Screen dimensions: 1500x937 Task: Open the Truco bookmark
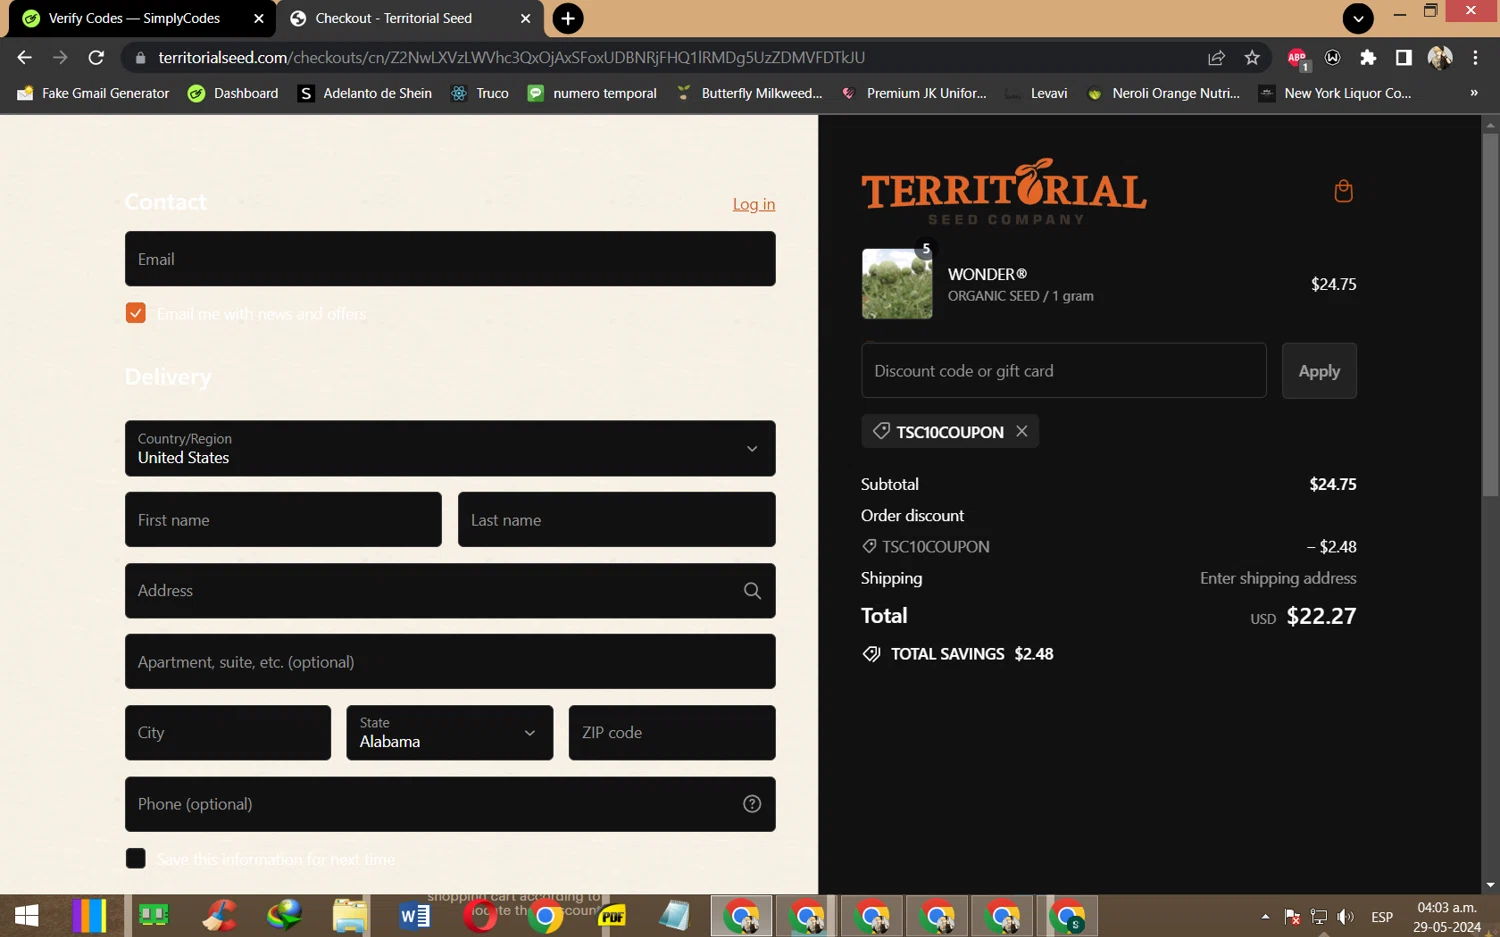[x=479, y=93]
